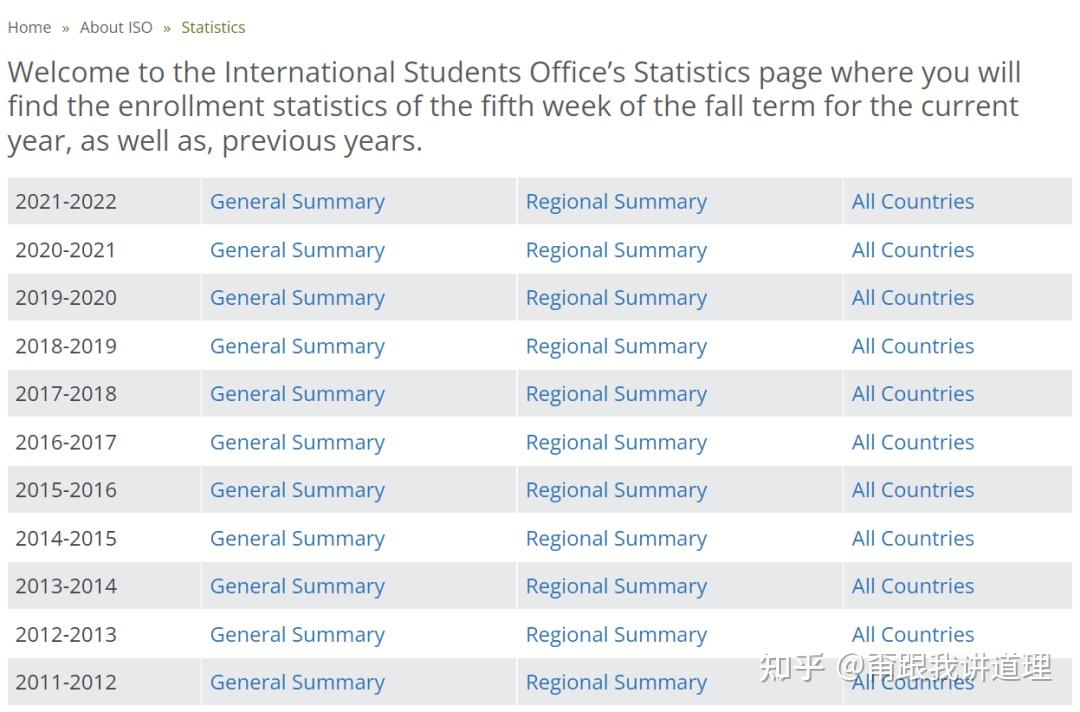Open 2017-2018 Regional Summary
The width and height of the screenshot is (1080, 712).
click(616, 394)
